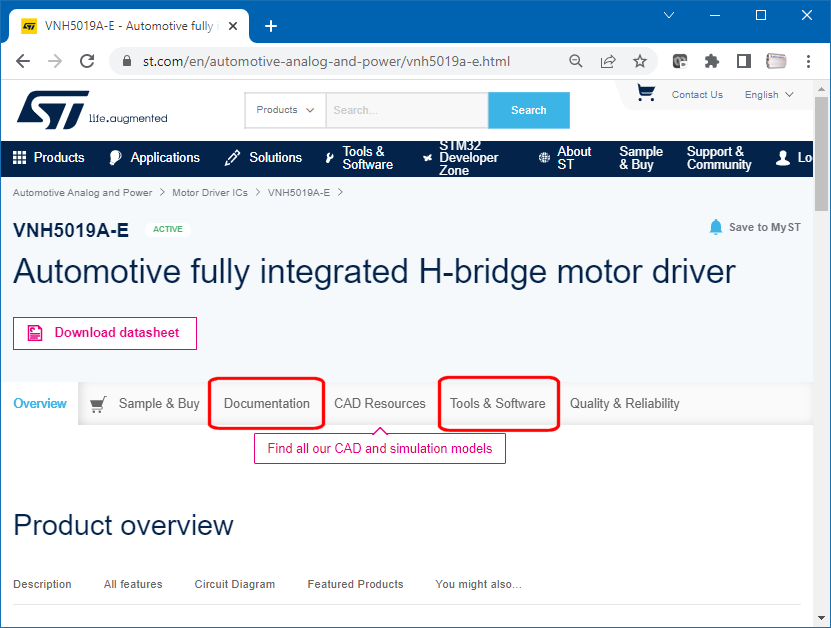Switch to the Tools & Software product tab

coord(498,403)
